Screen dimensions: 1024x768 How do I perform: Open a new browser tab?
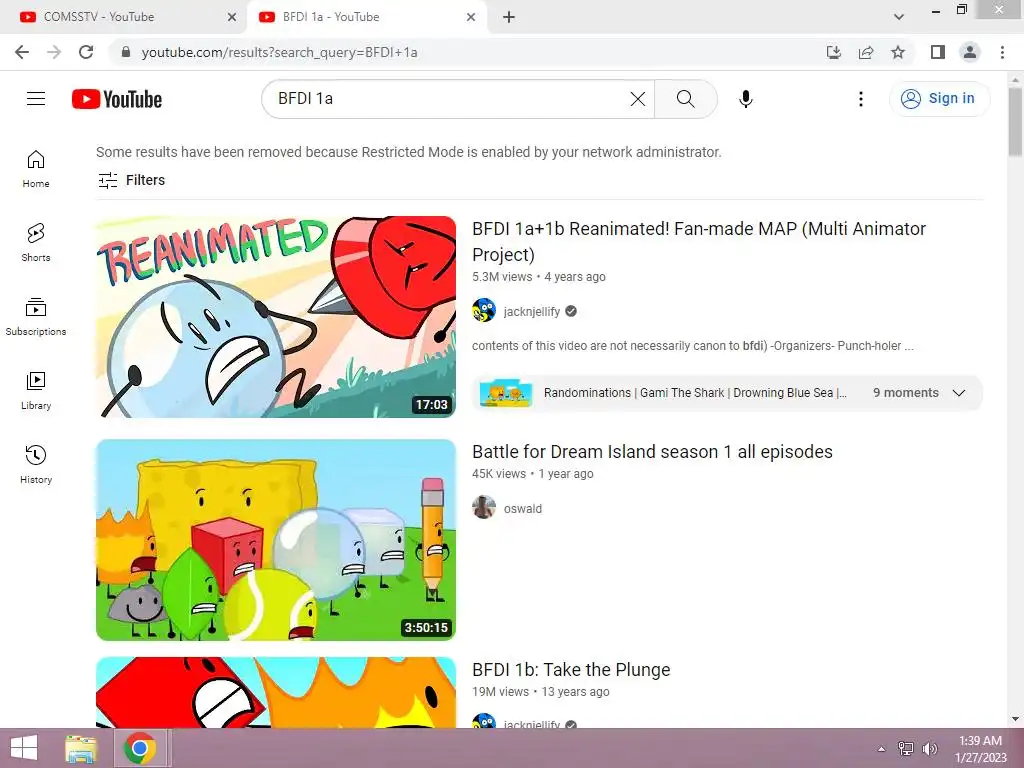[x=509, y=17]
